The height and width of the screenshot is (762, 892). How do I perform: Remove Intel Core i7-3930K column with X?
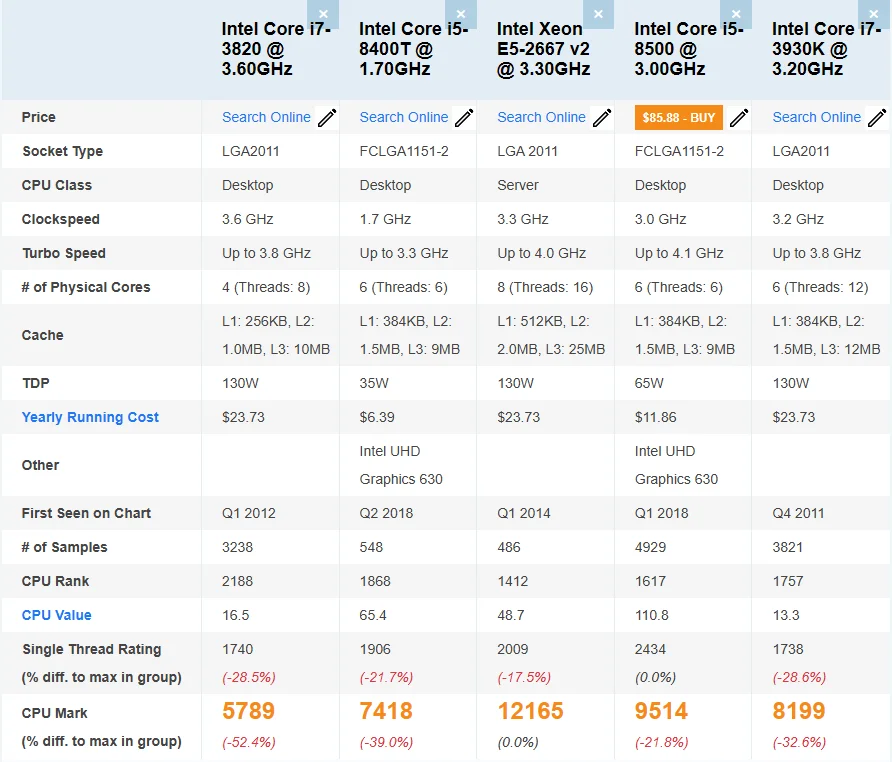(x=874, y=14)
